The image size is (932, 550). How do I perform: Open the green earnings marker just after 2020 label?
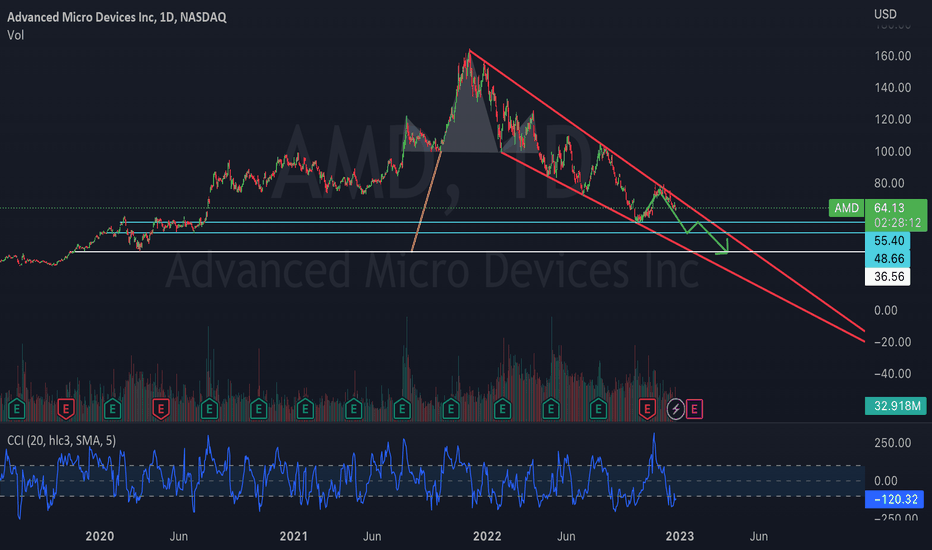[x=112, y=409]
